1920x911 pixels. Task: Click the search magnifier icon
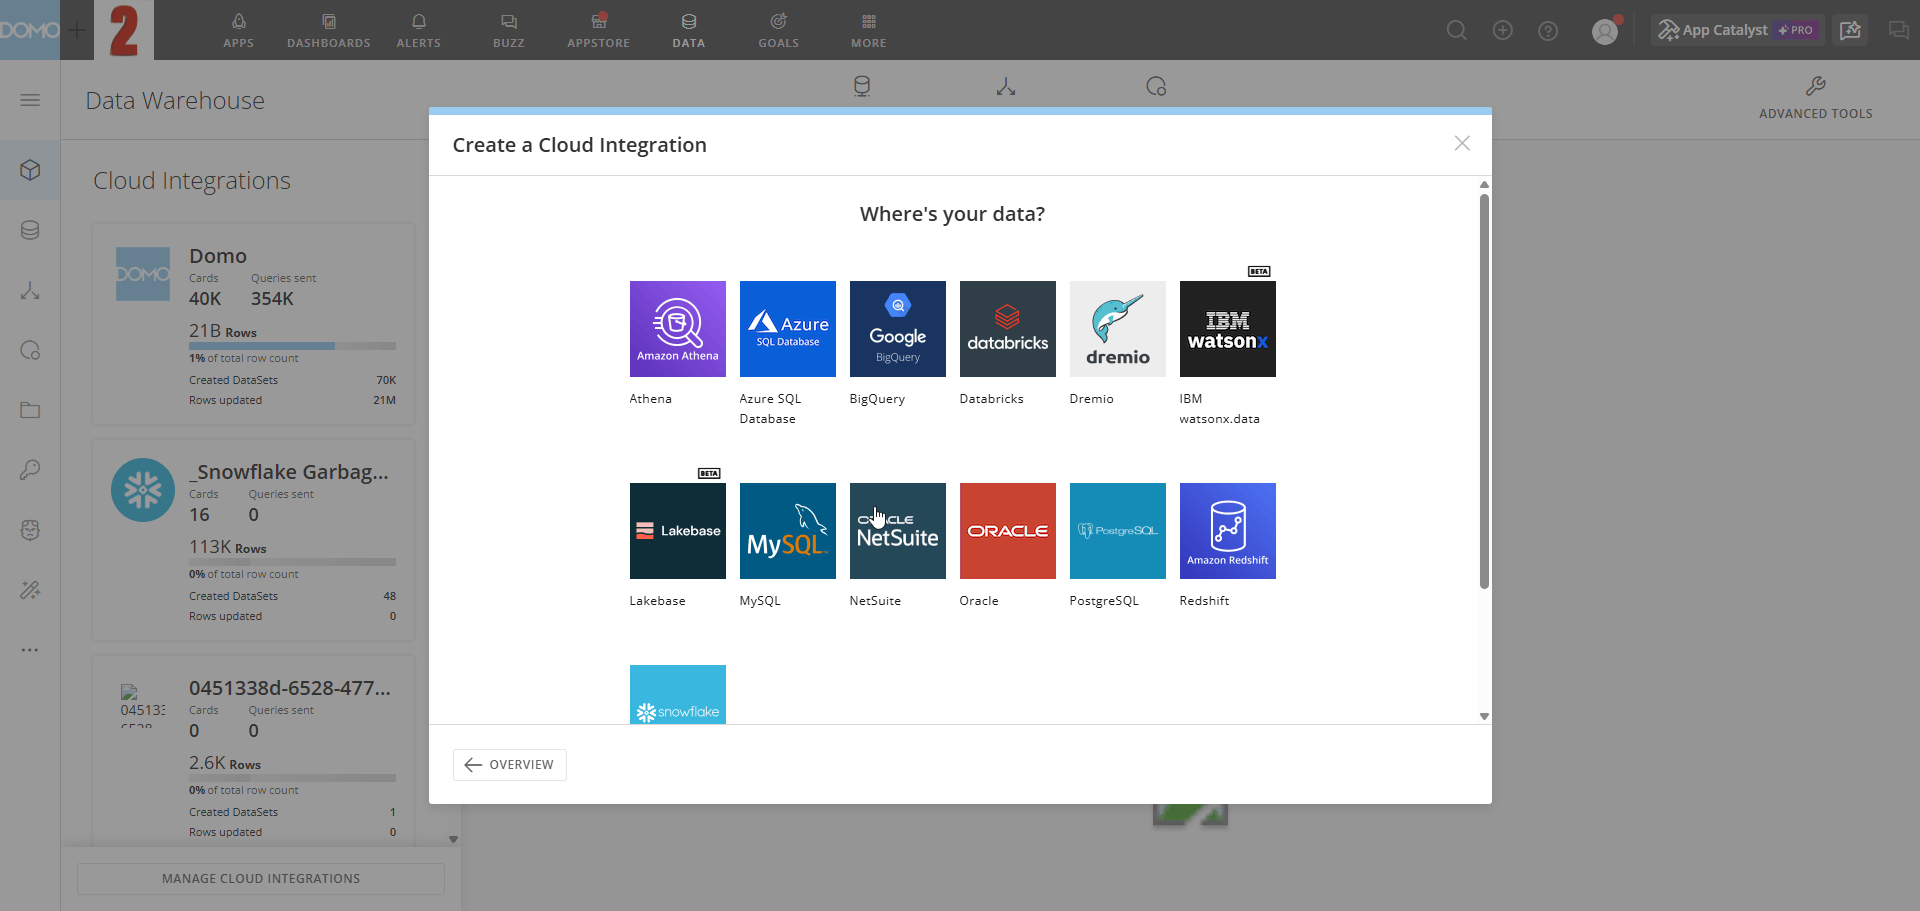[1457, 30]
